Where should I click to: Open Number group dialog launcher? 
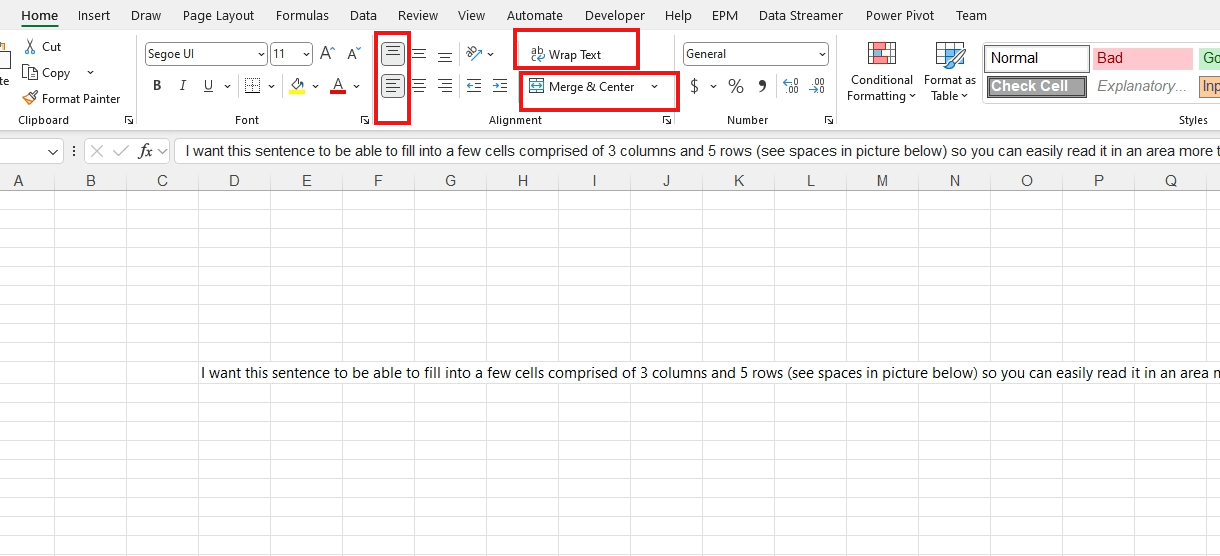point(829,120)
